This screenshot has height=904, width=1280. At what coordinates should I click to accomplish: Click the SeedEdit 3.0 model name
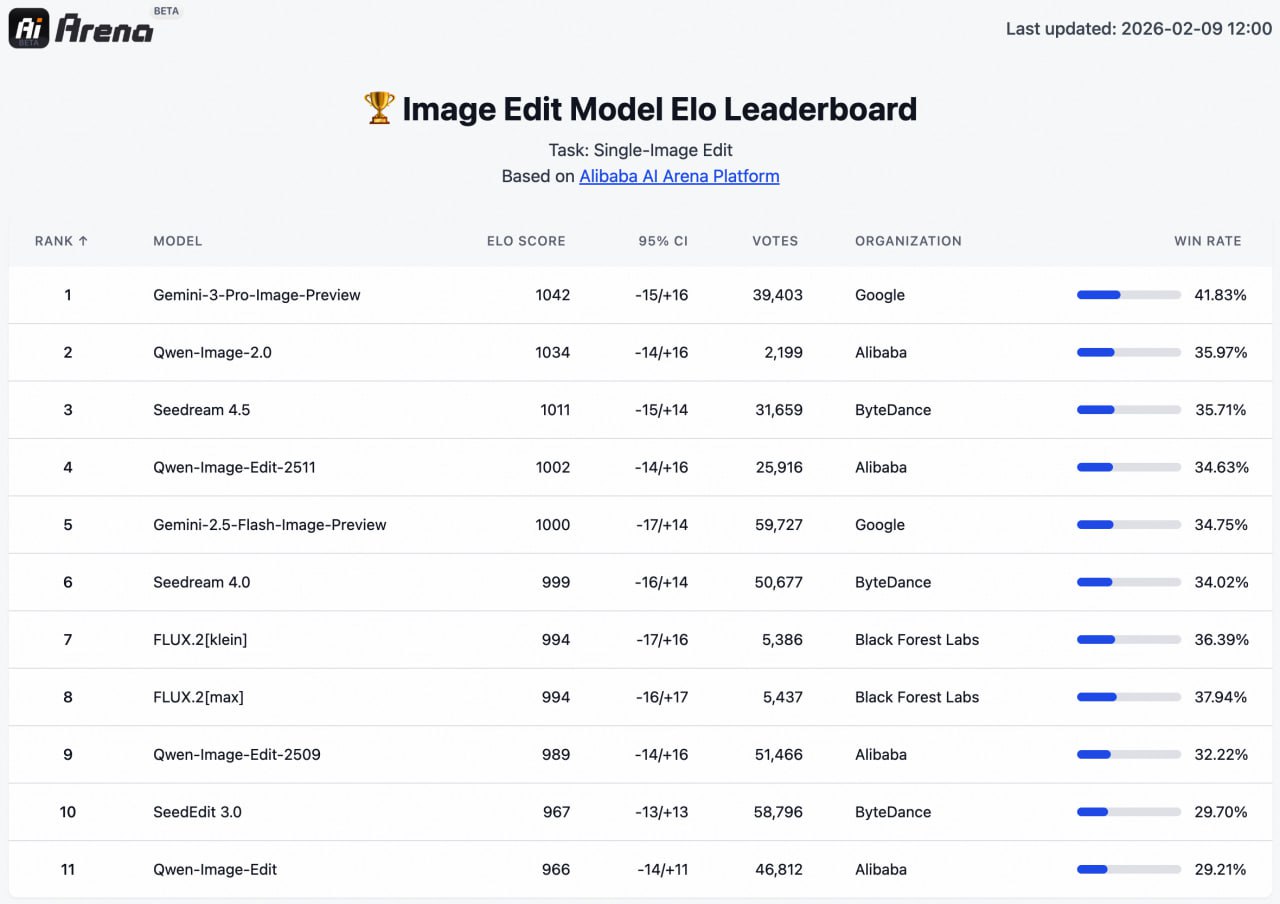point(197,812)
